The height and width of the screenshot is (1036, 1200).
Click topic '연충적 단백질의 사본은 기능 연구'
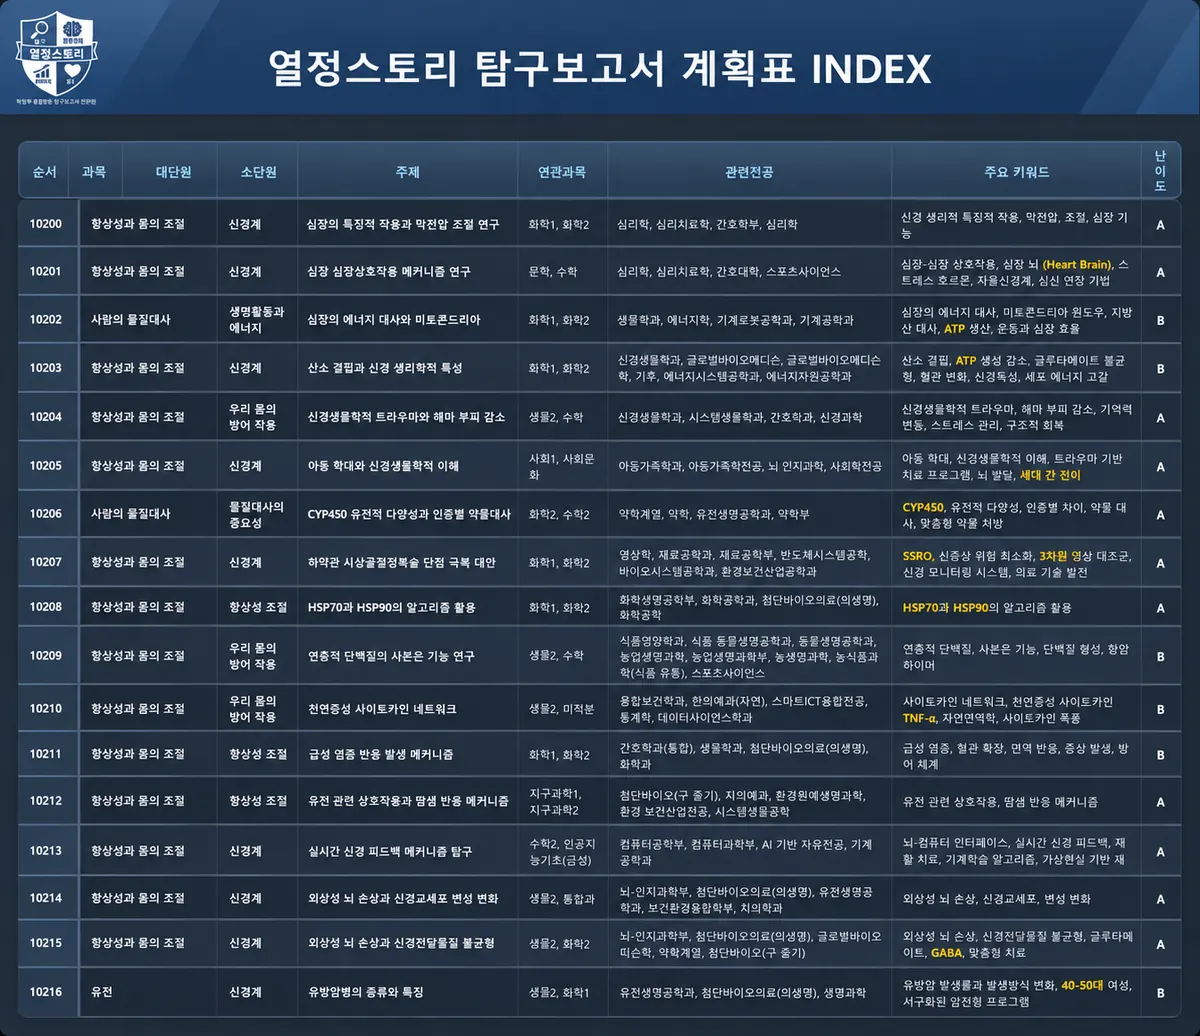(391, 656)
